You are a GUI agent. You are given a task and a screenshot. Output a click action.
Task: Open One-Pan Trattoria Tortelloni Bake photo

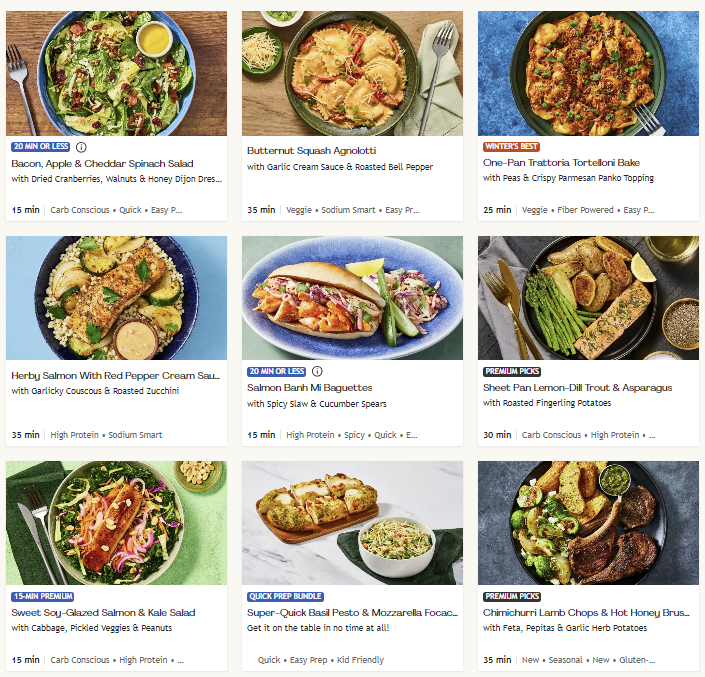click(x=588, y=73)
